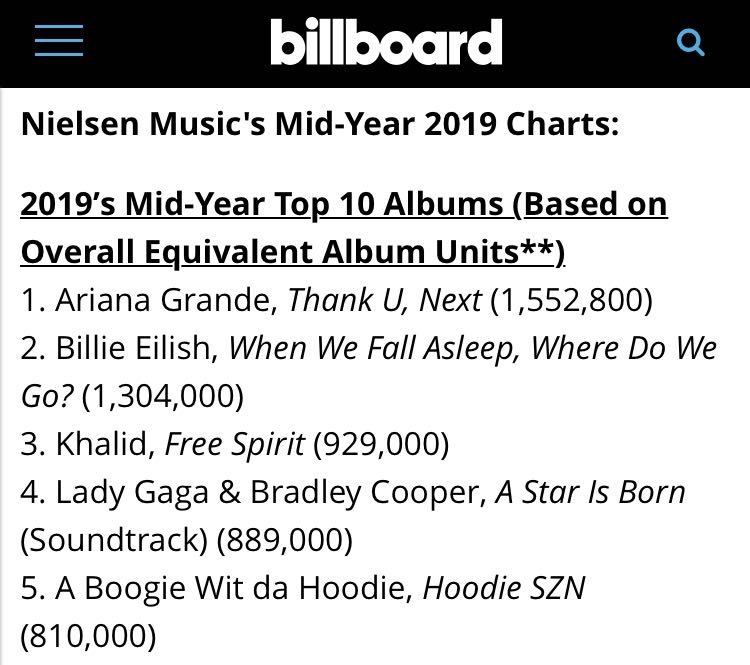Click the 889,000 Soundtrack units figure
Viewport: 750px width, 665px height.
(x=285, y=540)
